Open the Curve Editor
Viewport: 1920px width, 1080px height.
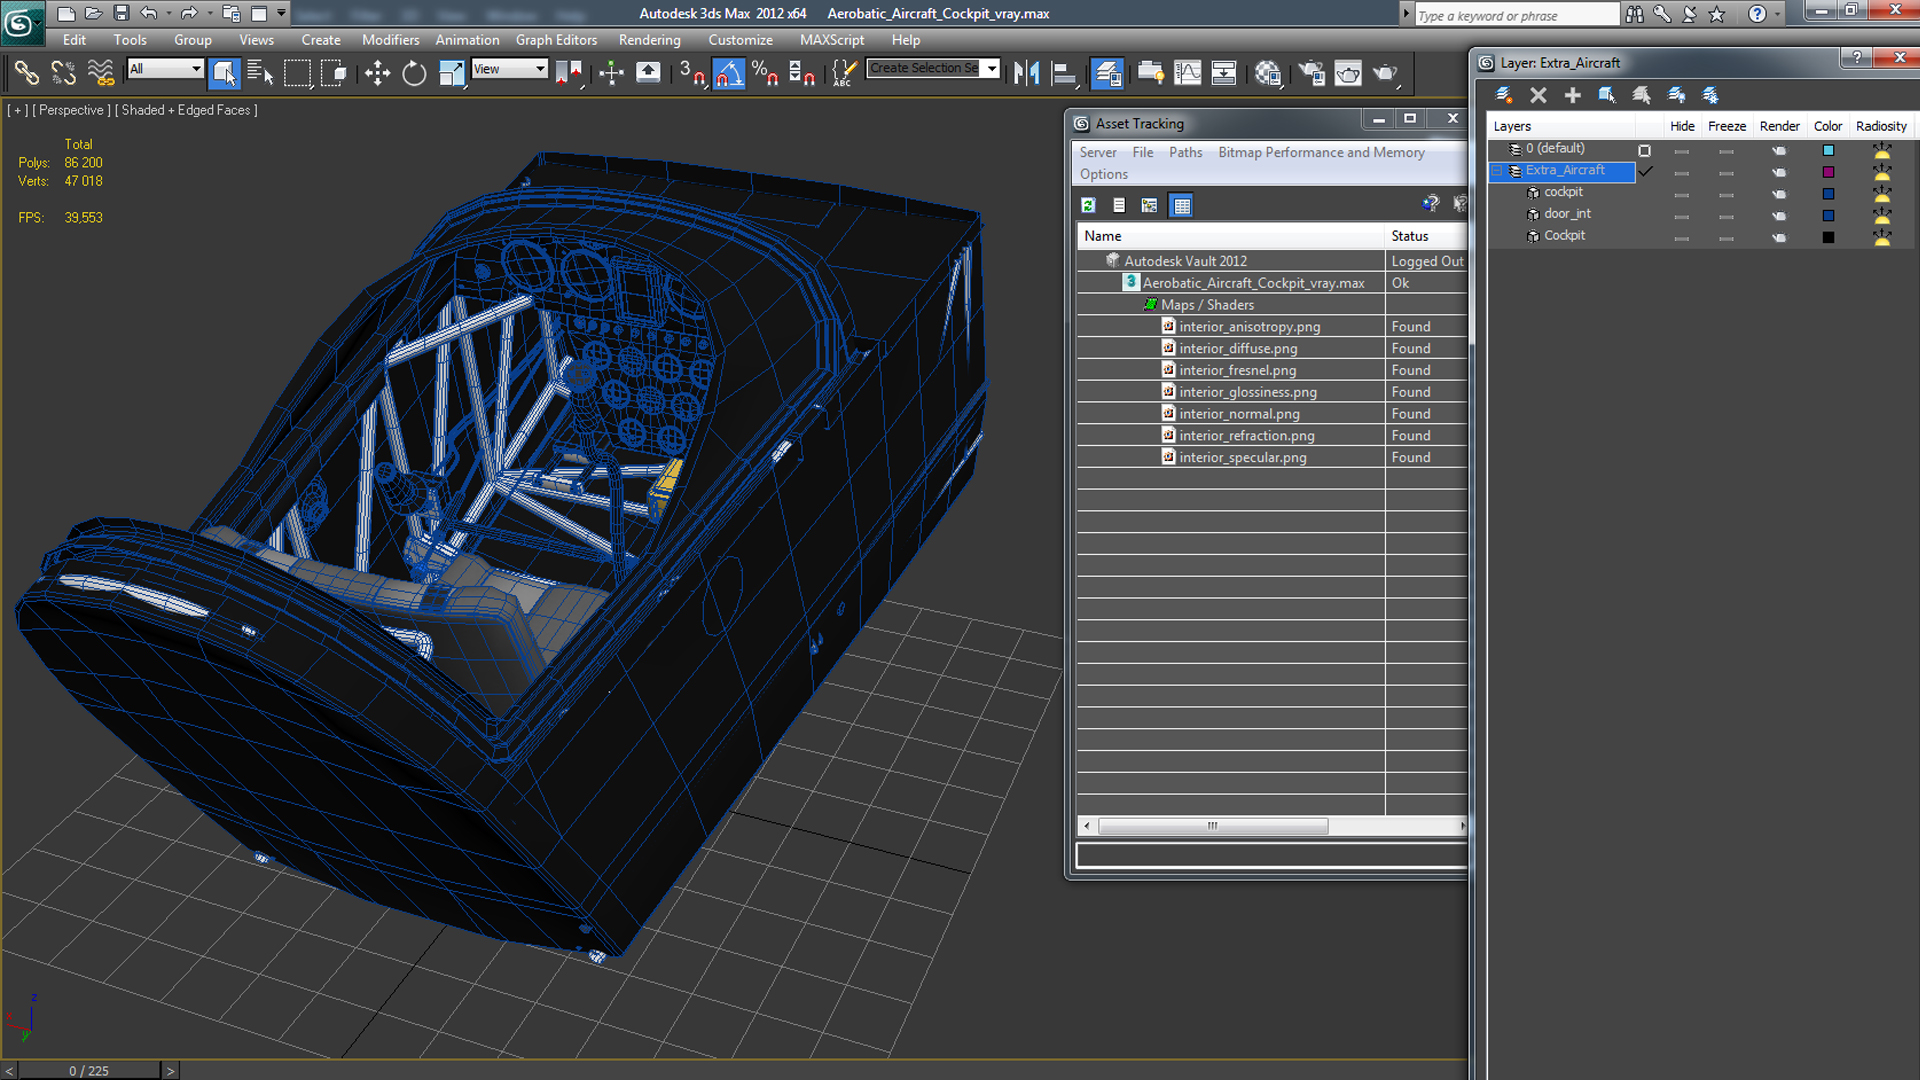coord(1188,73)
